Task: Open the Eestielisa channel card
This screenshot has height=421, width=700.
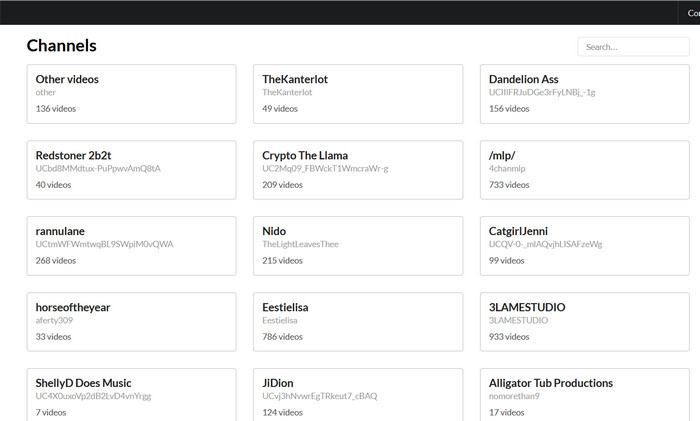Action: click(x=358, y=322)
